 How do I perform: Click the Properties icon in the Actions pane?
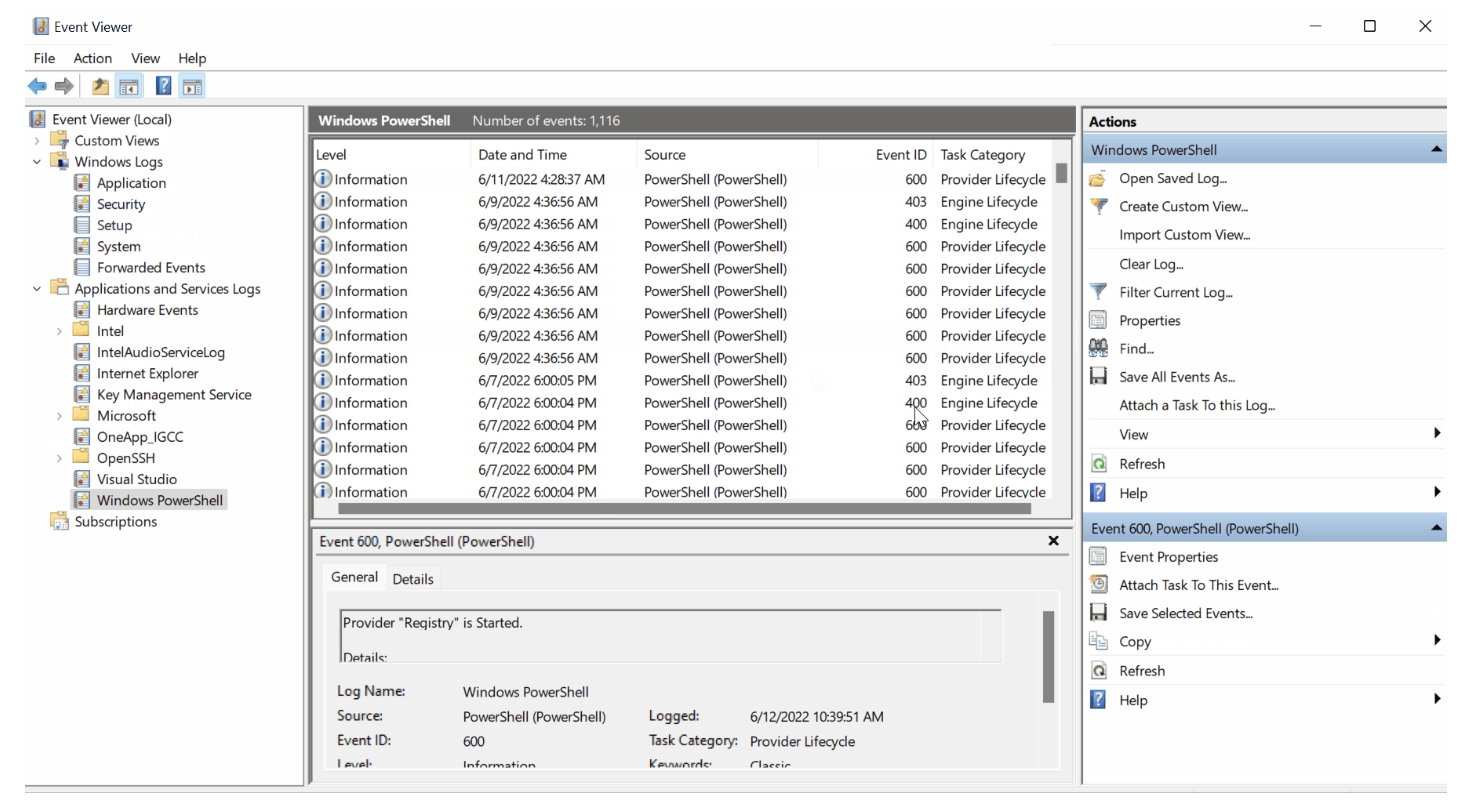pos(1098,321)
